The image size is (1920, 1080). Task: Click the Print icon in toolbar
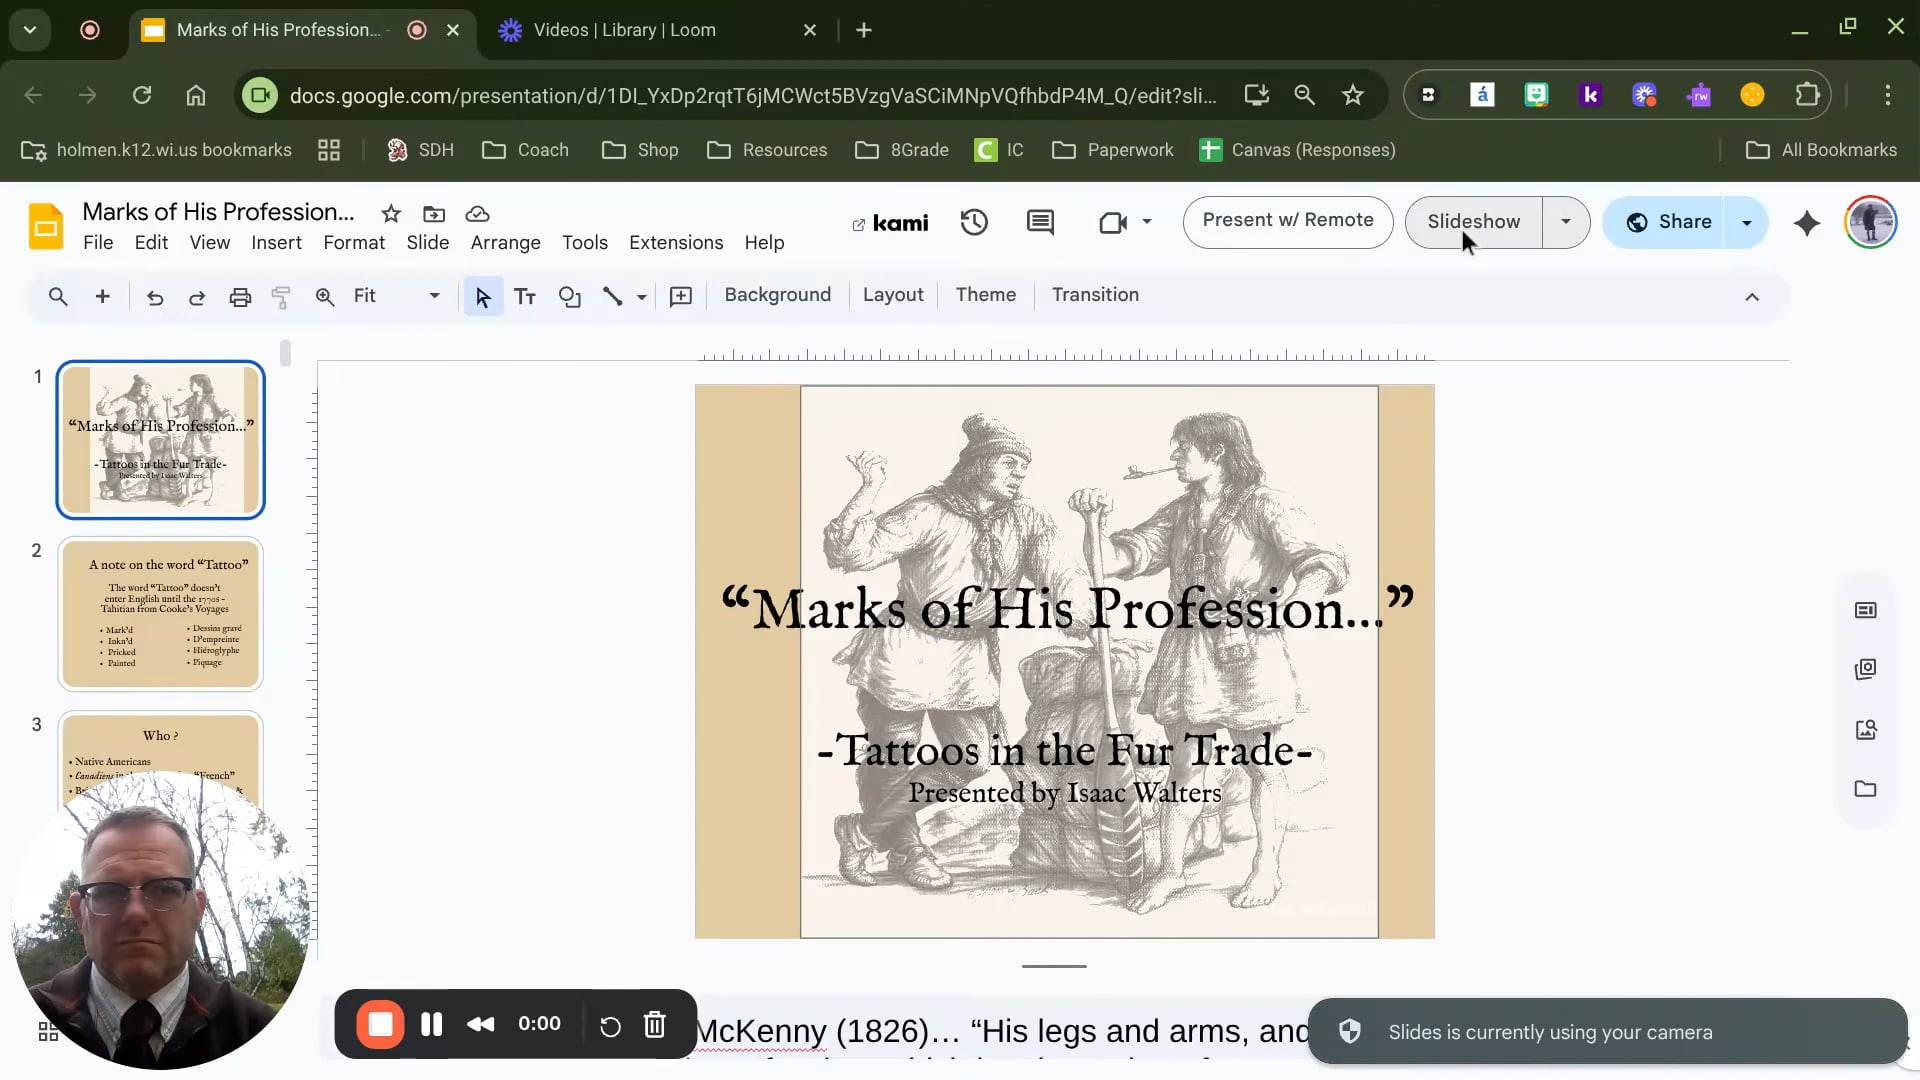click(x=240, y=297)
